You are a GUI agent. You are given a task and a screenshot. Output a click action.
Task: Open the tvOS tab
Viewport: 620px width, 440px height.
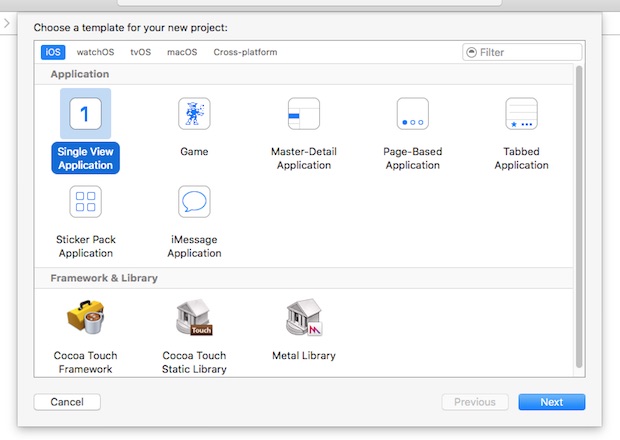coord(141,52)
